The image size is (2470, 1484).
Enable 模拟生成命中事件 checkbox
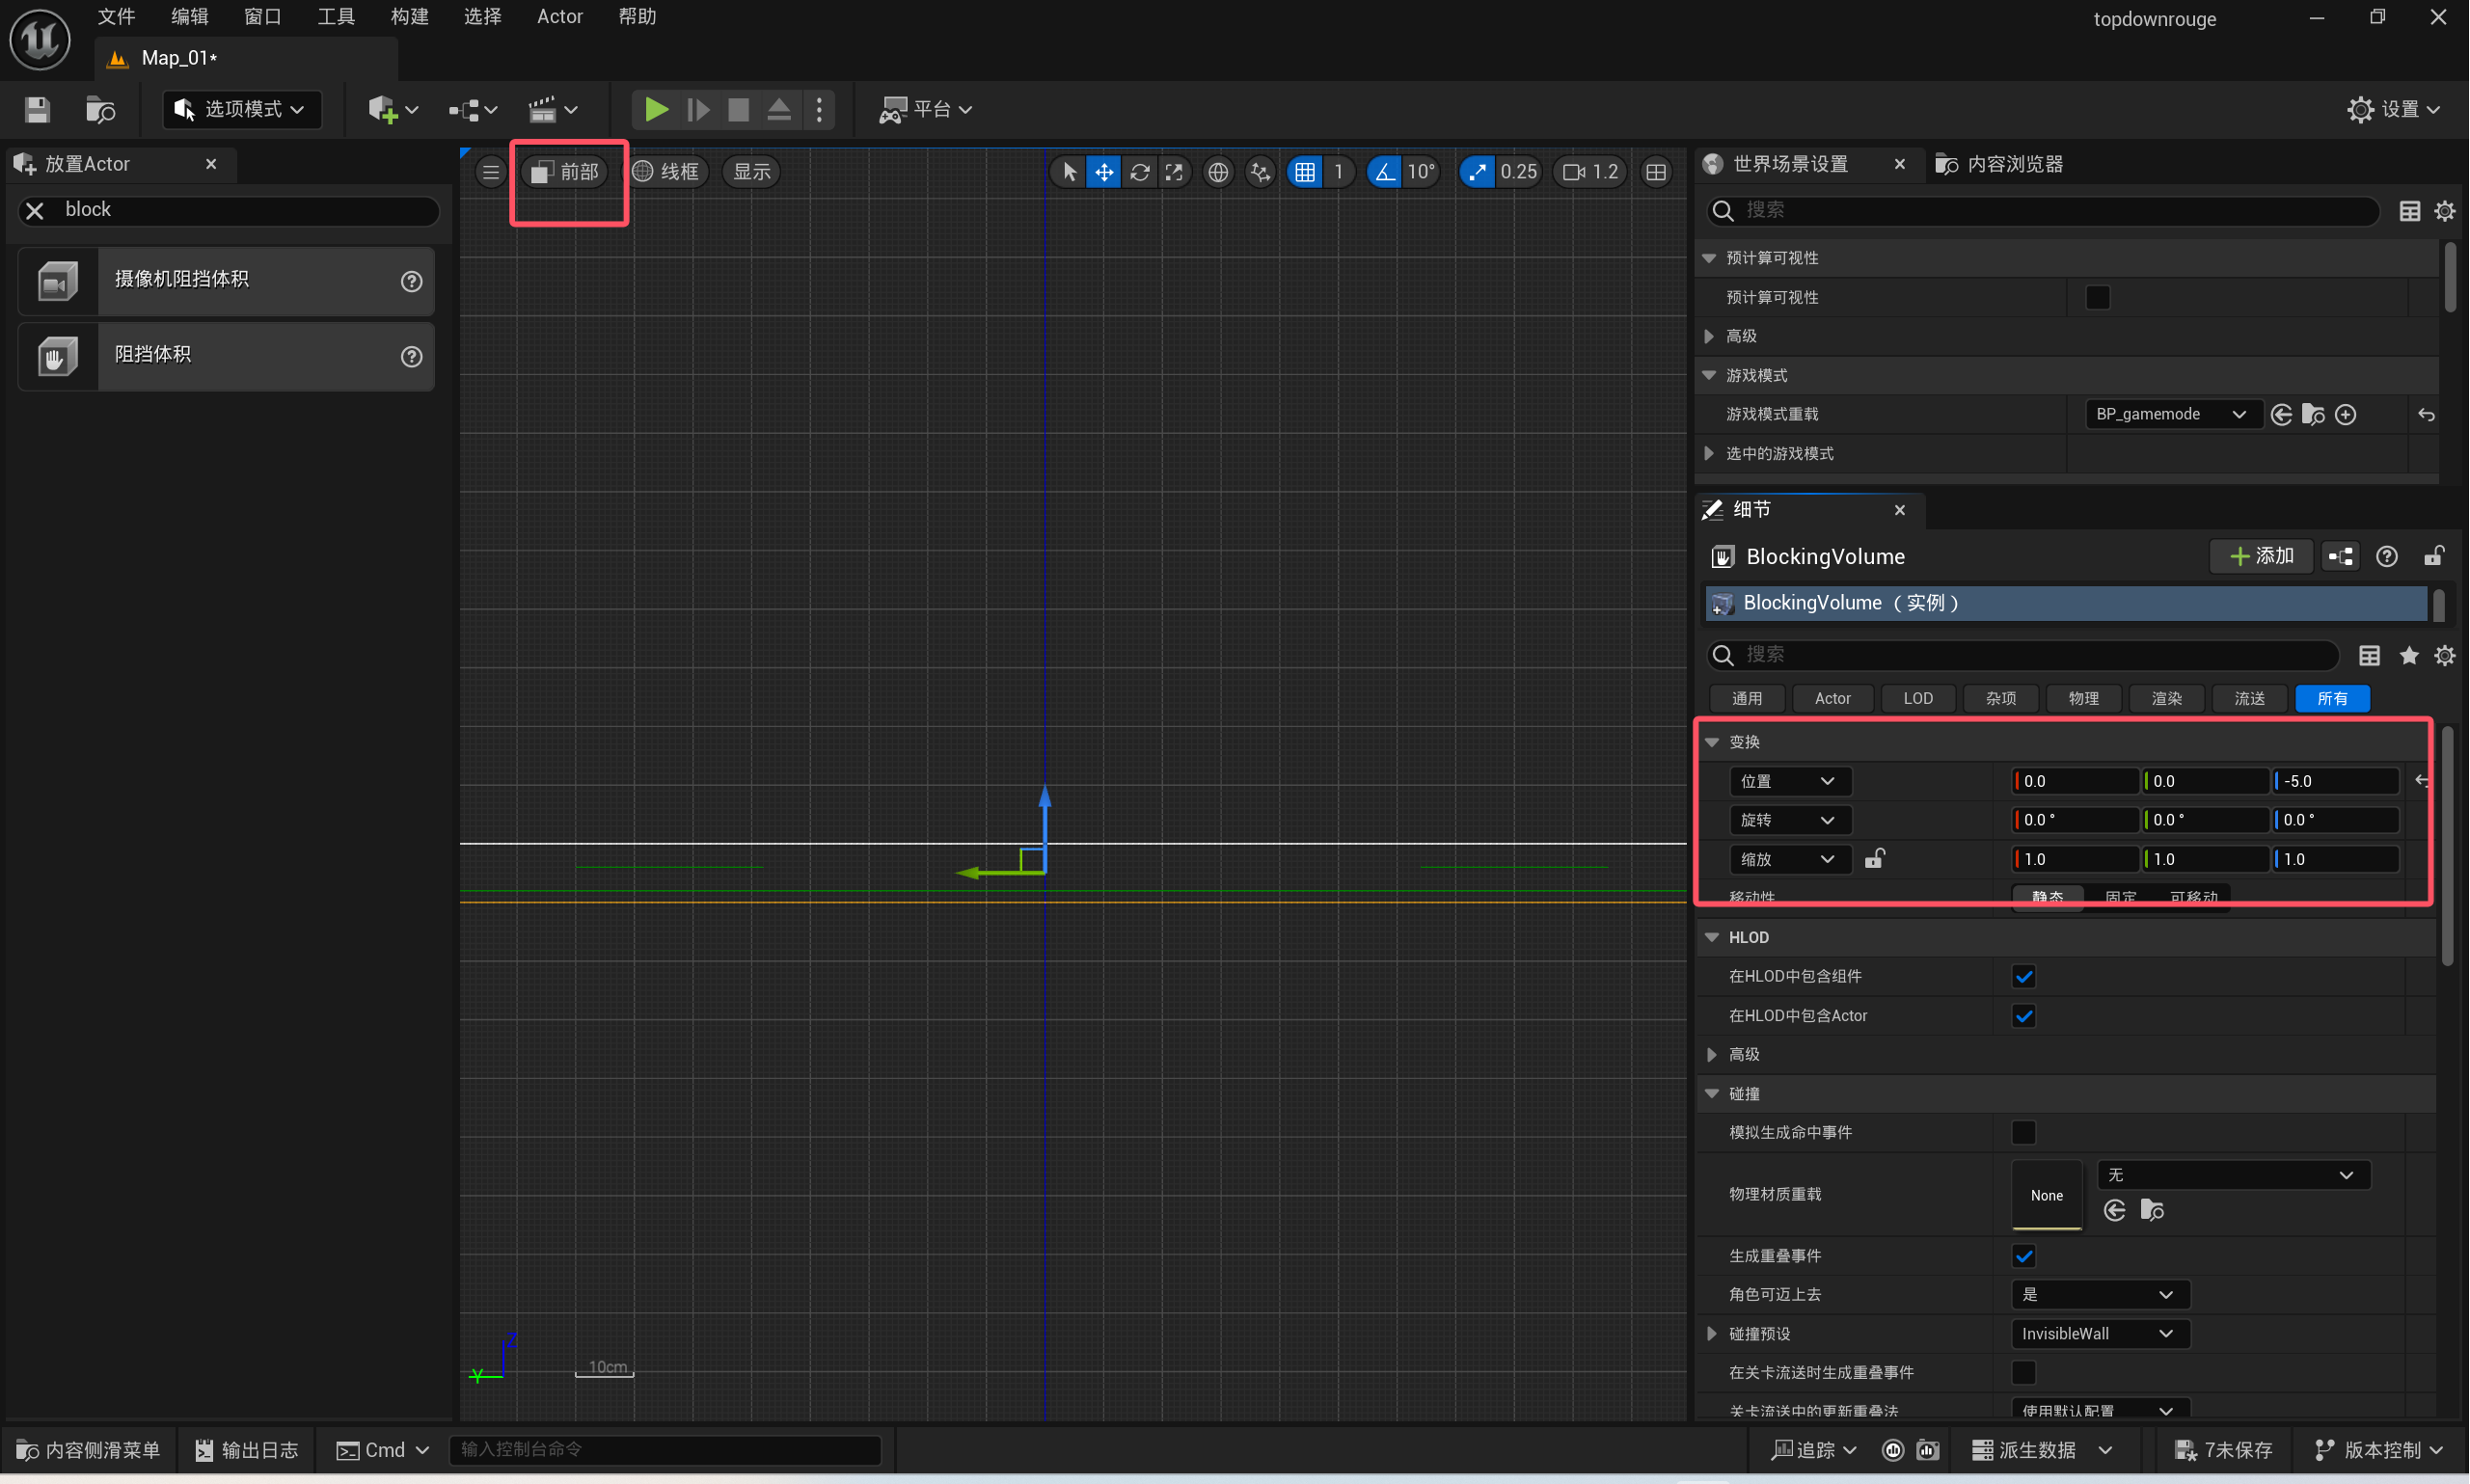[x=2024, y=1133]
